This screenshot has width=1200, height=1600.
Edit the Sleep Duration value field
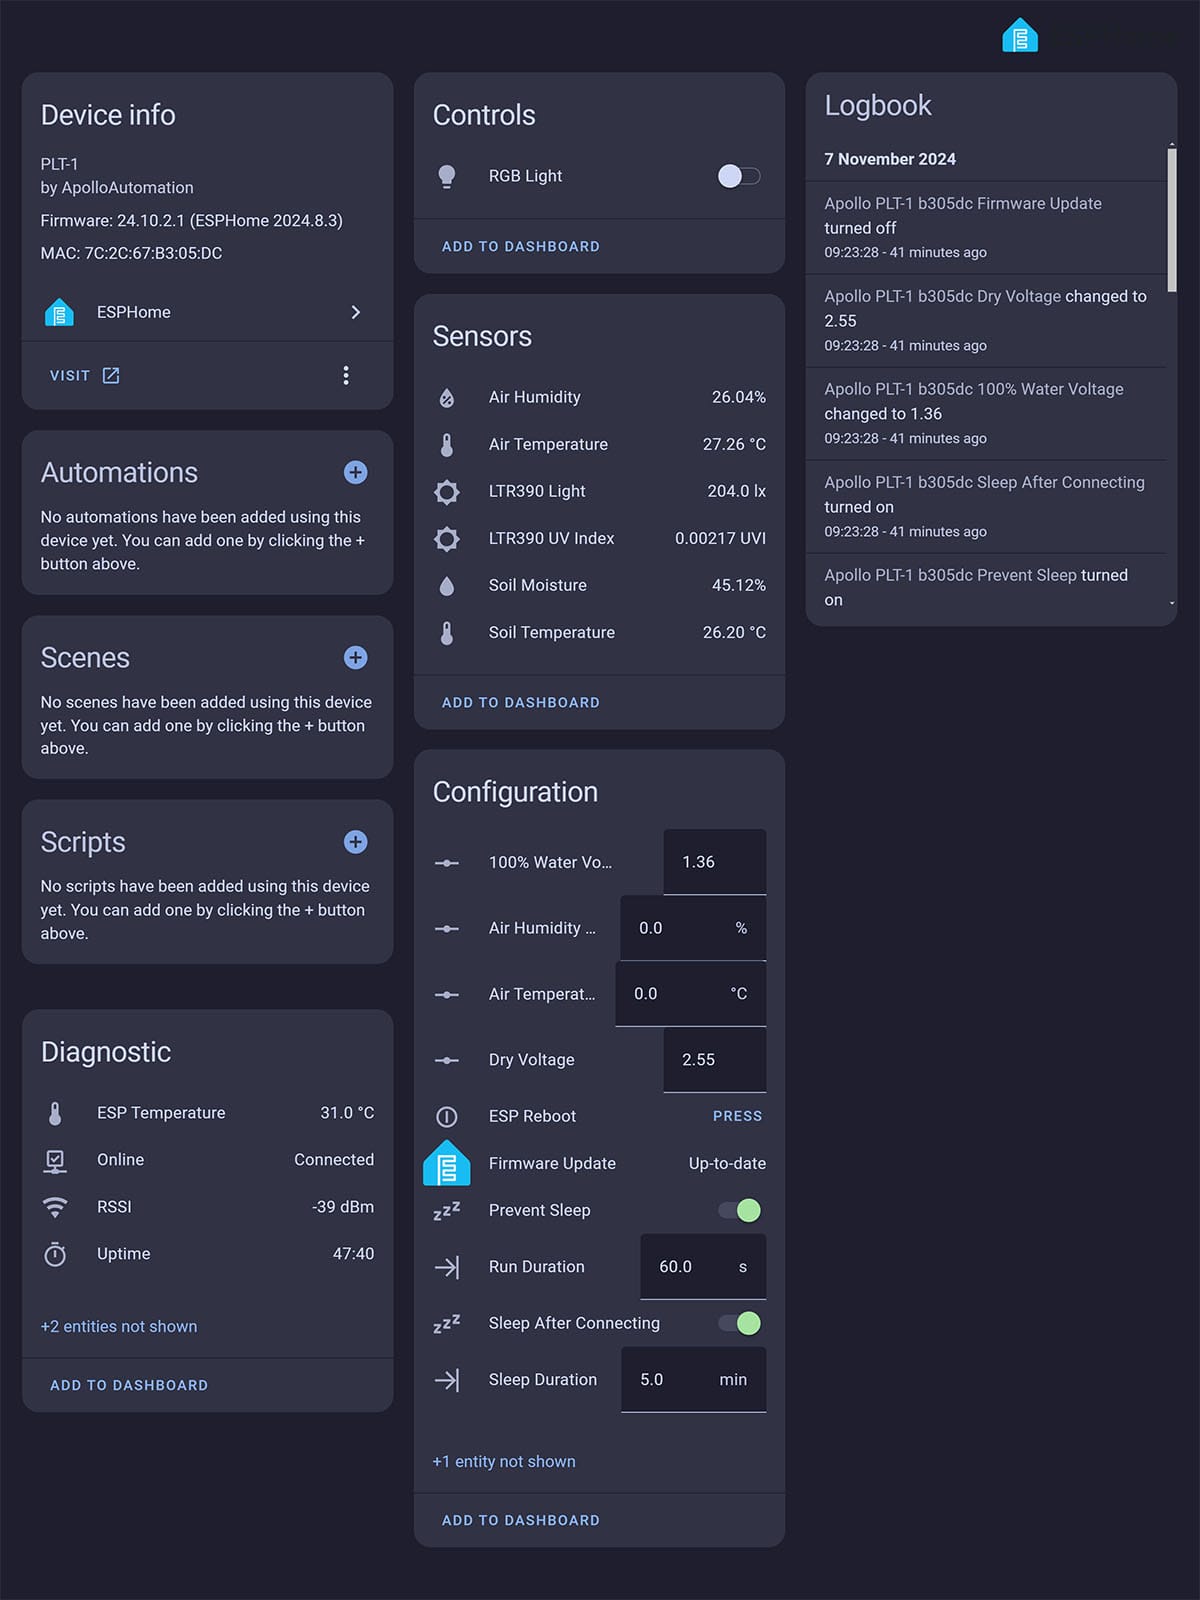[670, 1379]
